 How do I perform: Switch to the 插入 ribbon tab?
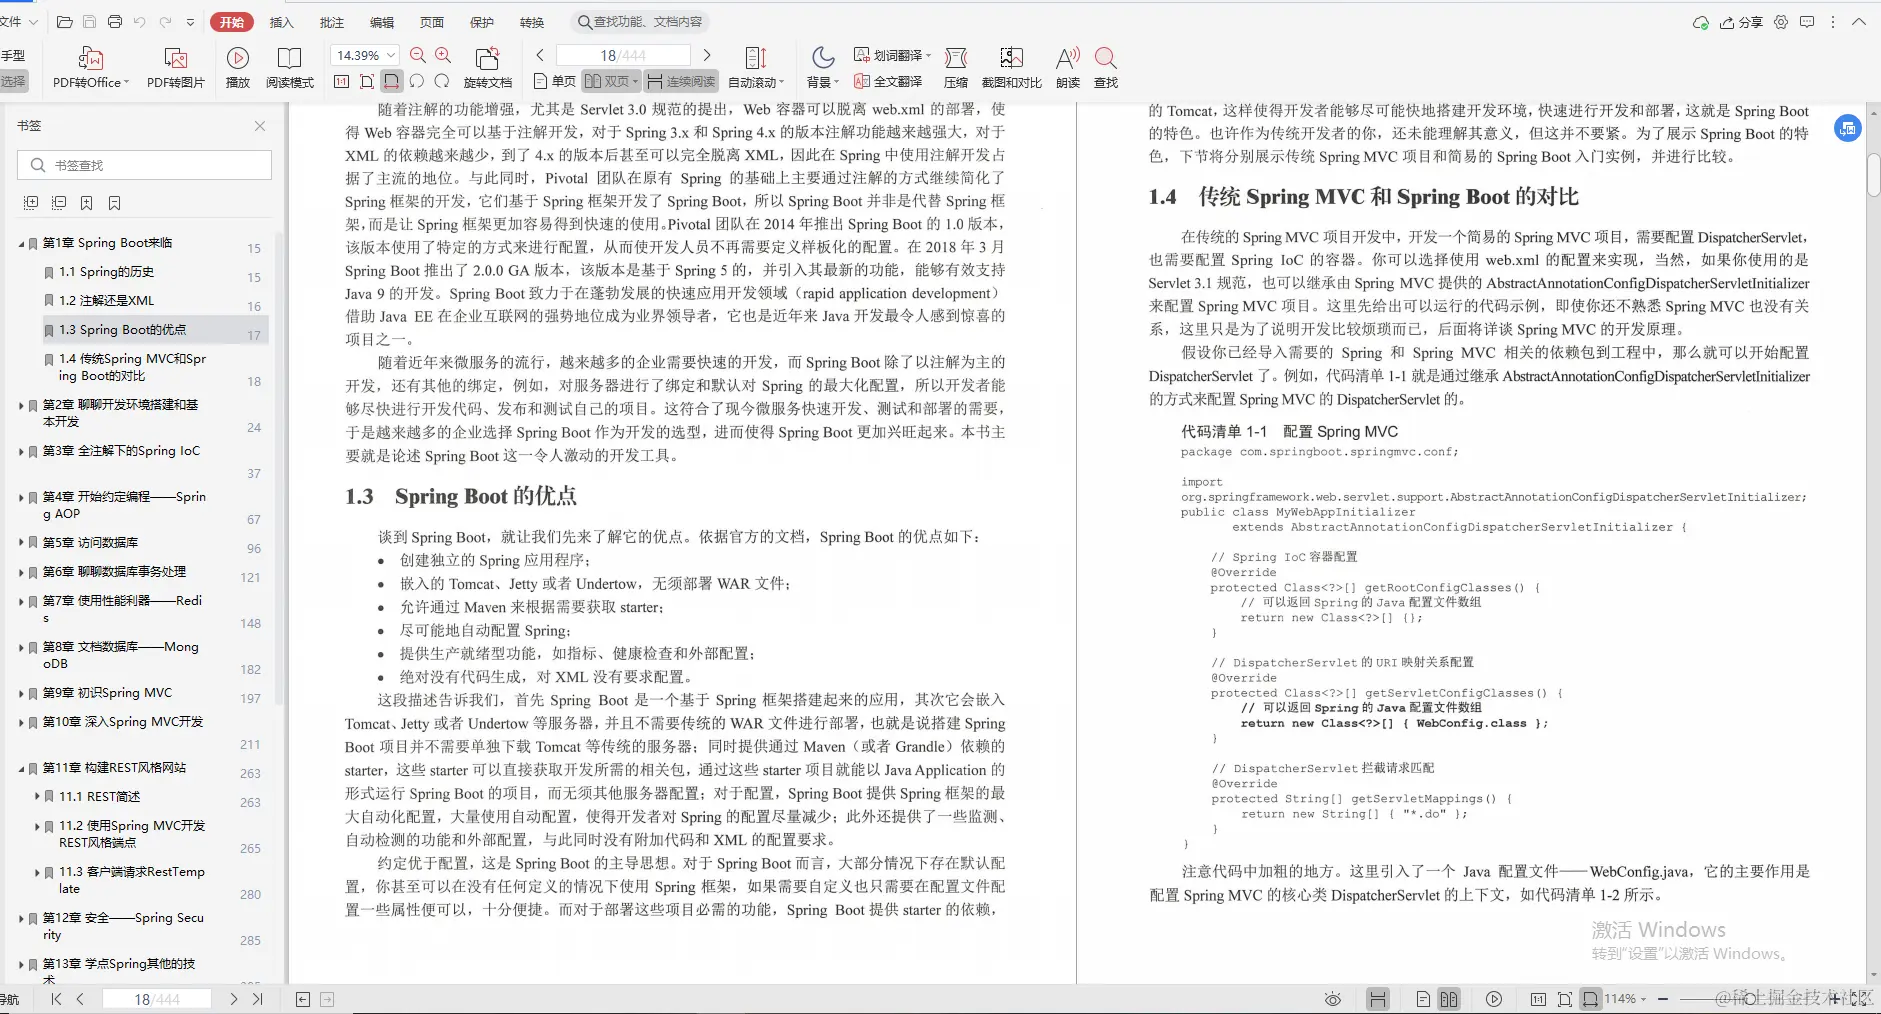pos(281,21)
